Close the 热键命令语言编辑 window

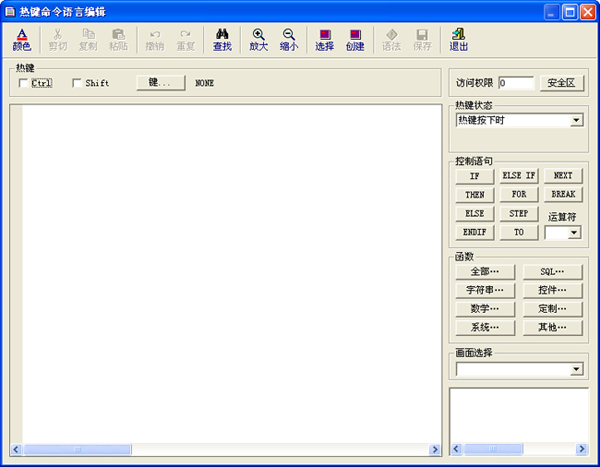coord(587,12)
